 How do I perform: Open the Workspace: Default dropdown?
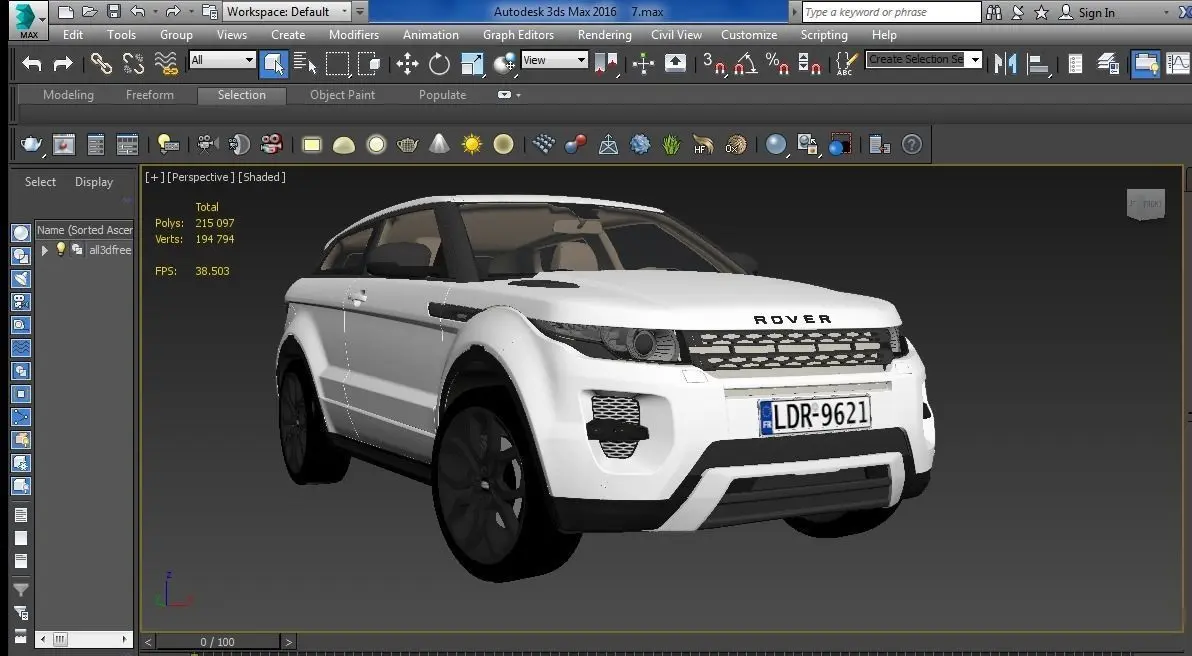tap(286, 12)
